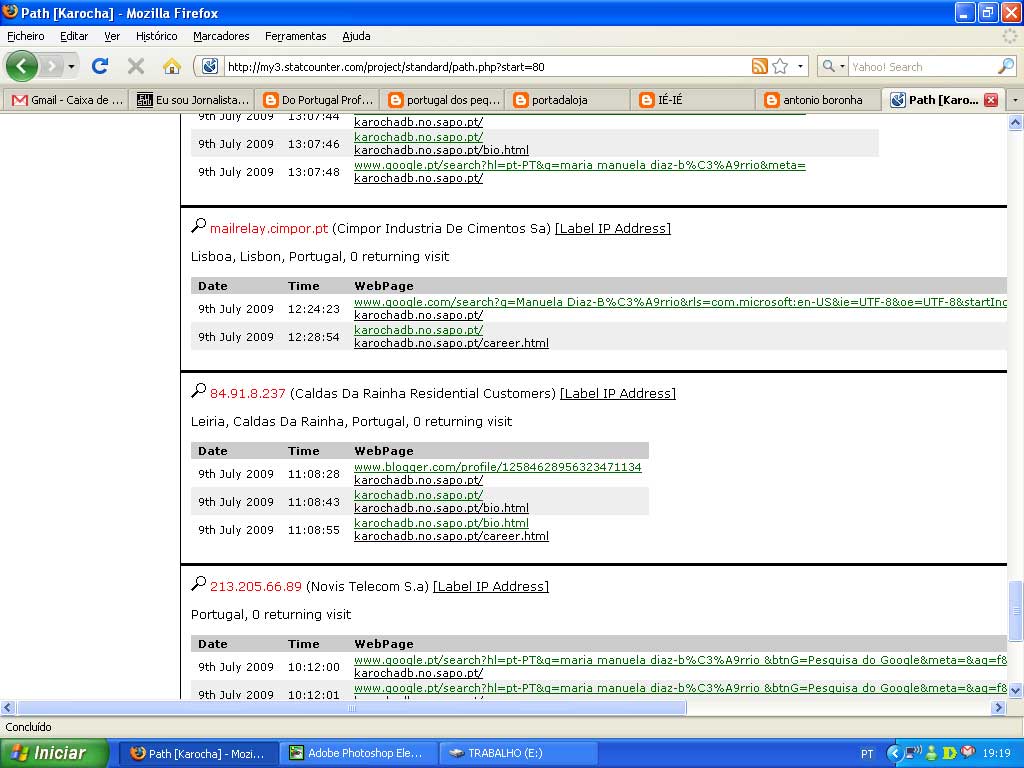Open the list all tabs dropdown
This screenshot has width=1024, height=768.
[1015, 100]
